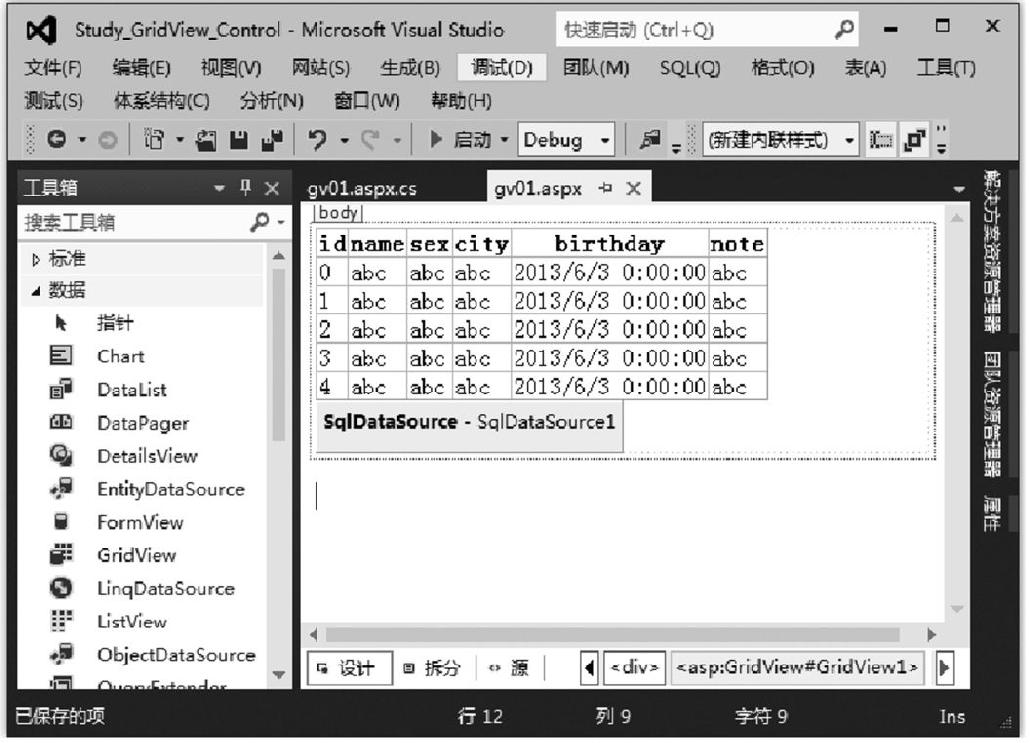Click the navigate backward toolbar icon
This screenshot has width=1030, height=743.
[57, 140]
